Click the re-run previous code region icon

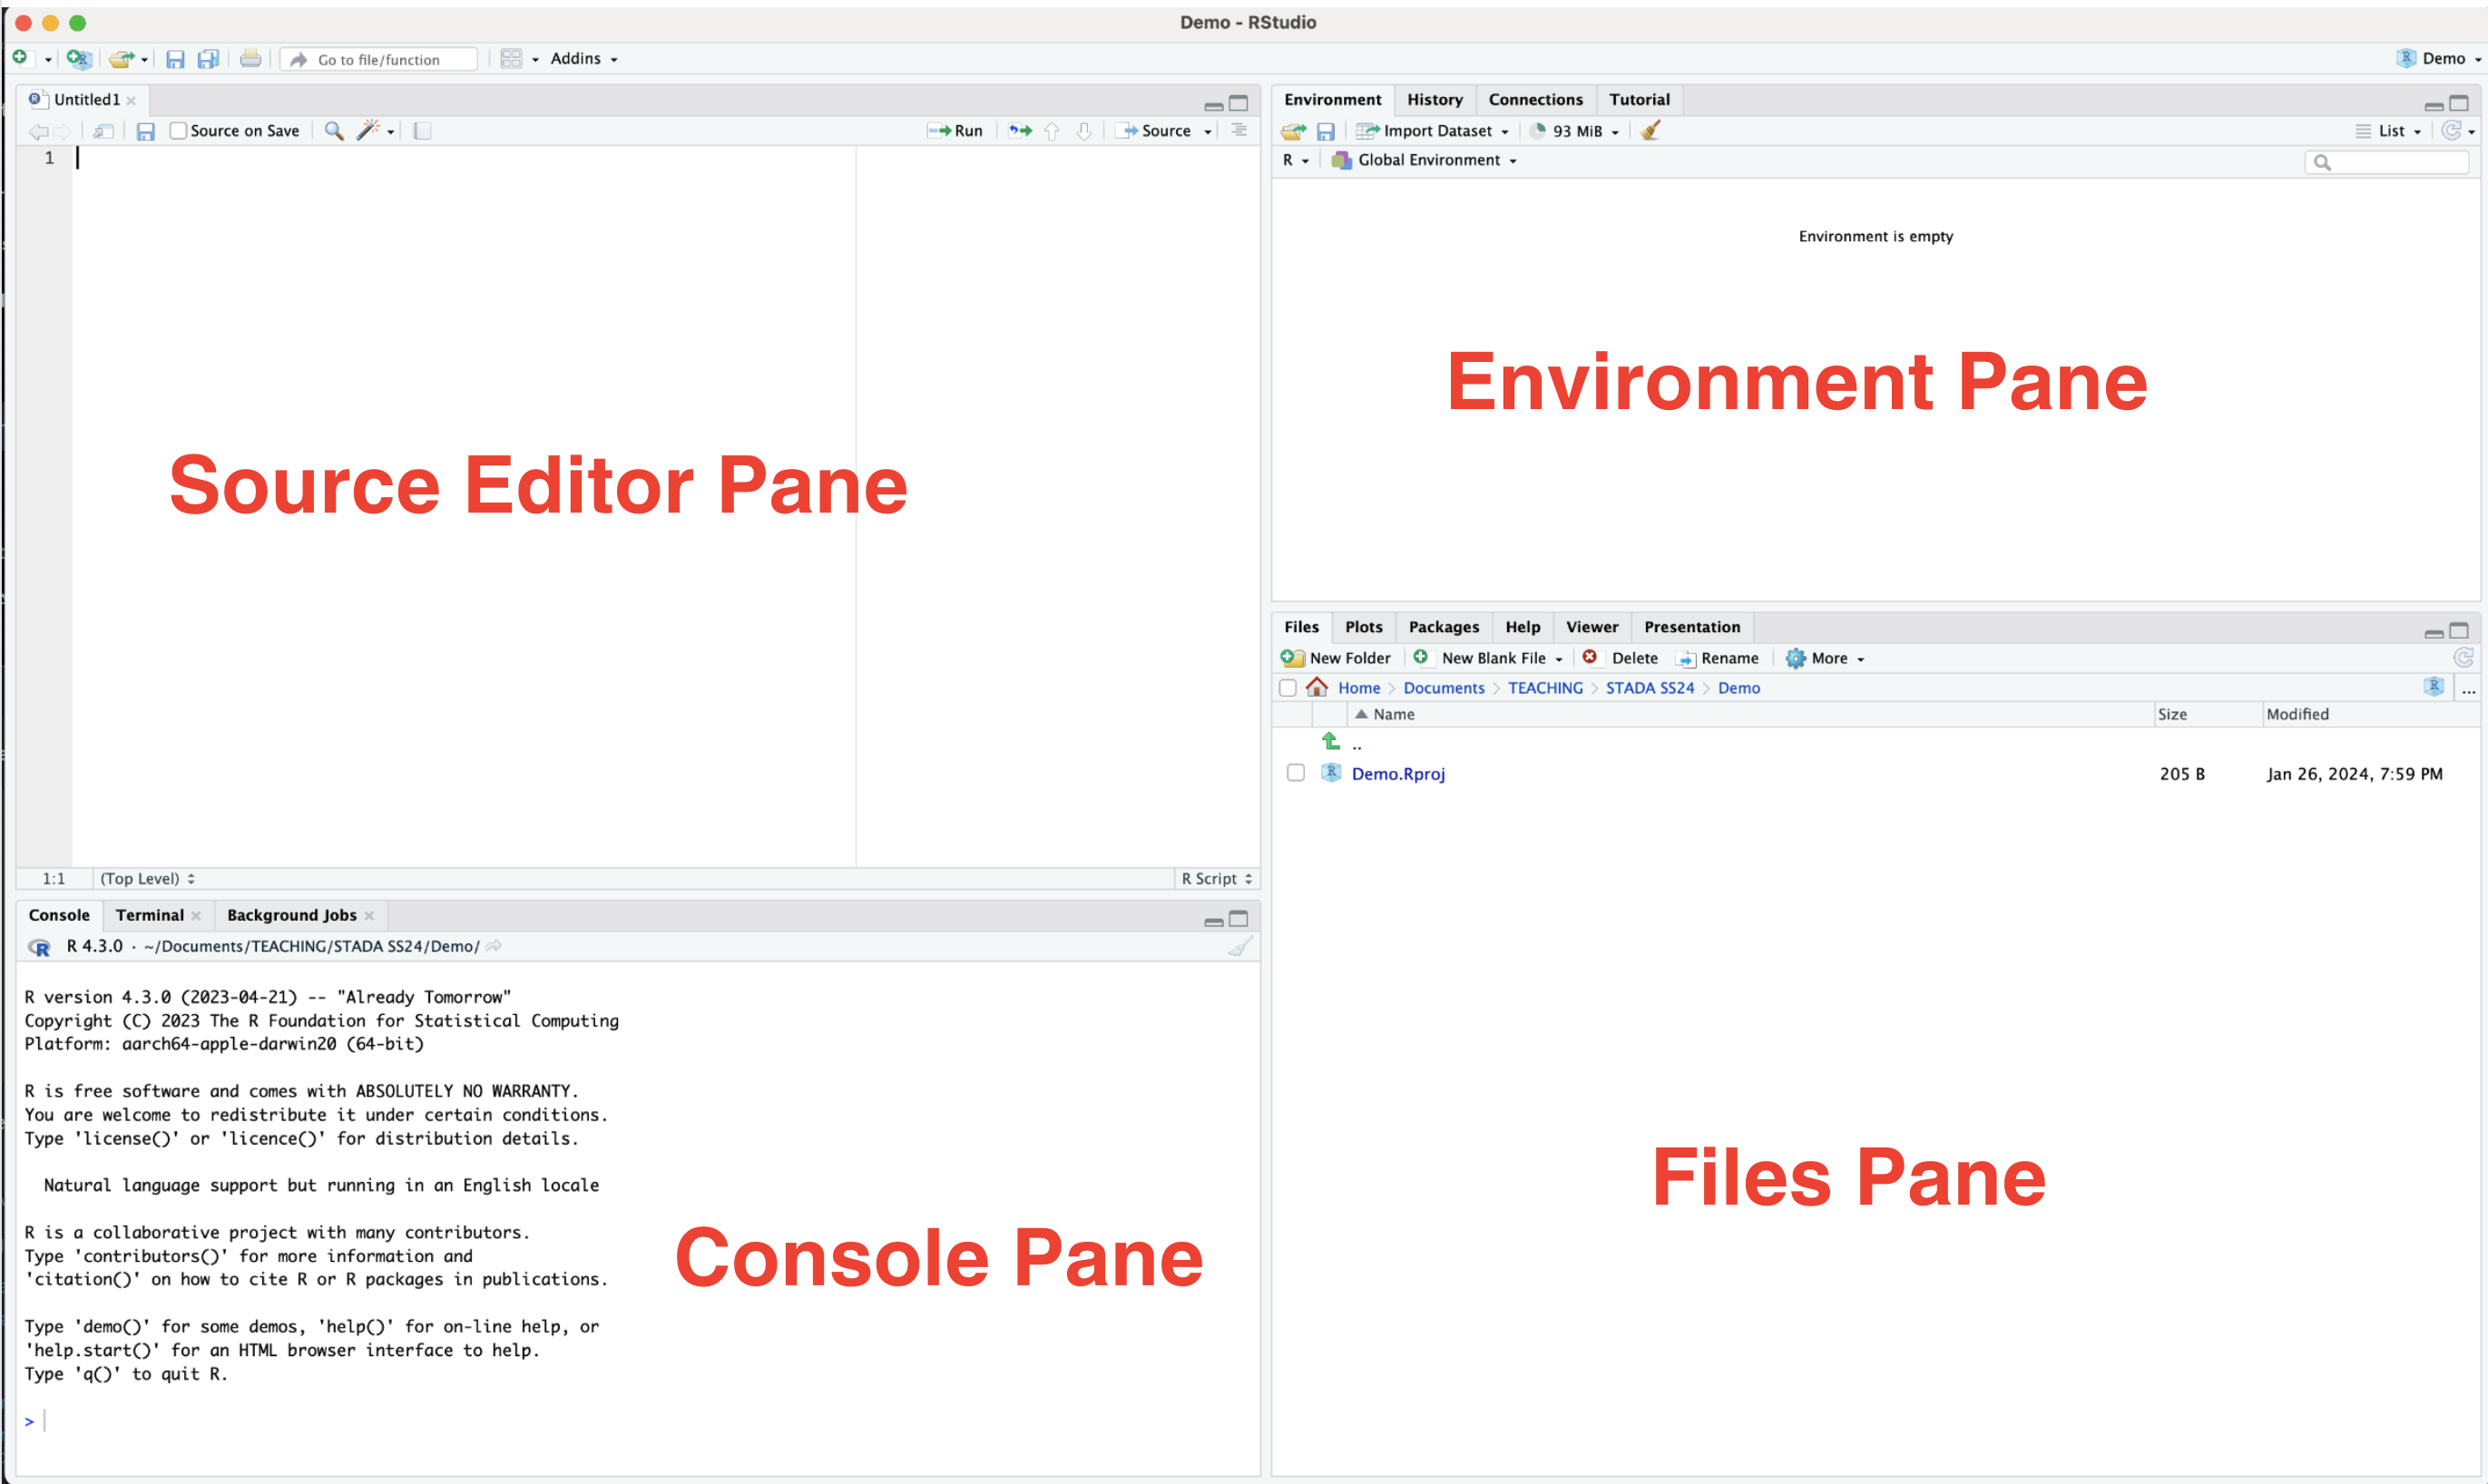[1020, 131]
